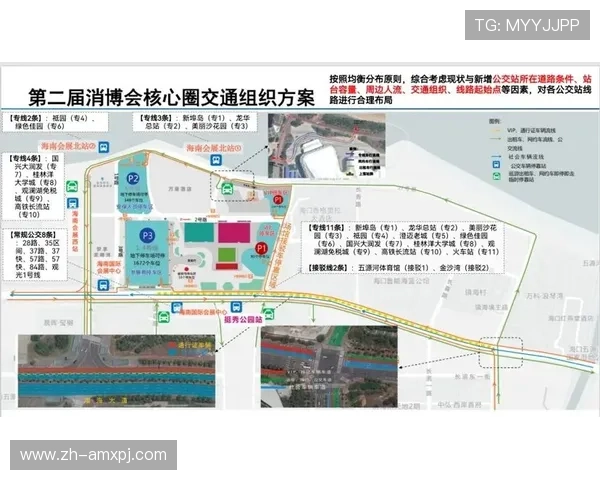Open the bottom-left aerial road photo
This screenshot has height=480, width=600.
[117, 371]
